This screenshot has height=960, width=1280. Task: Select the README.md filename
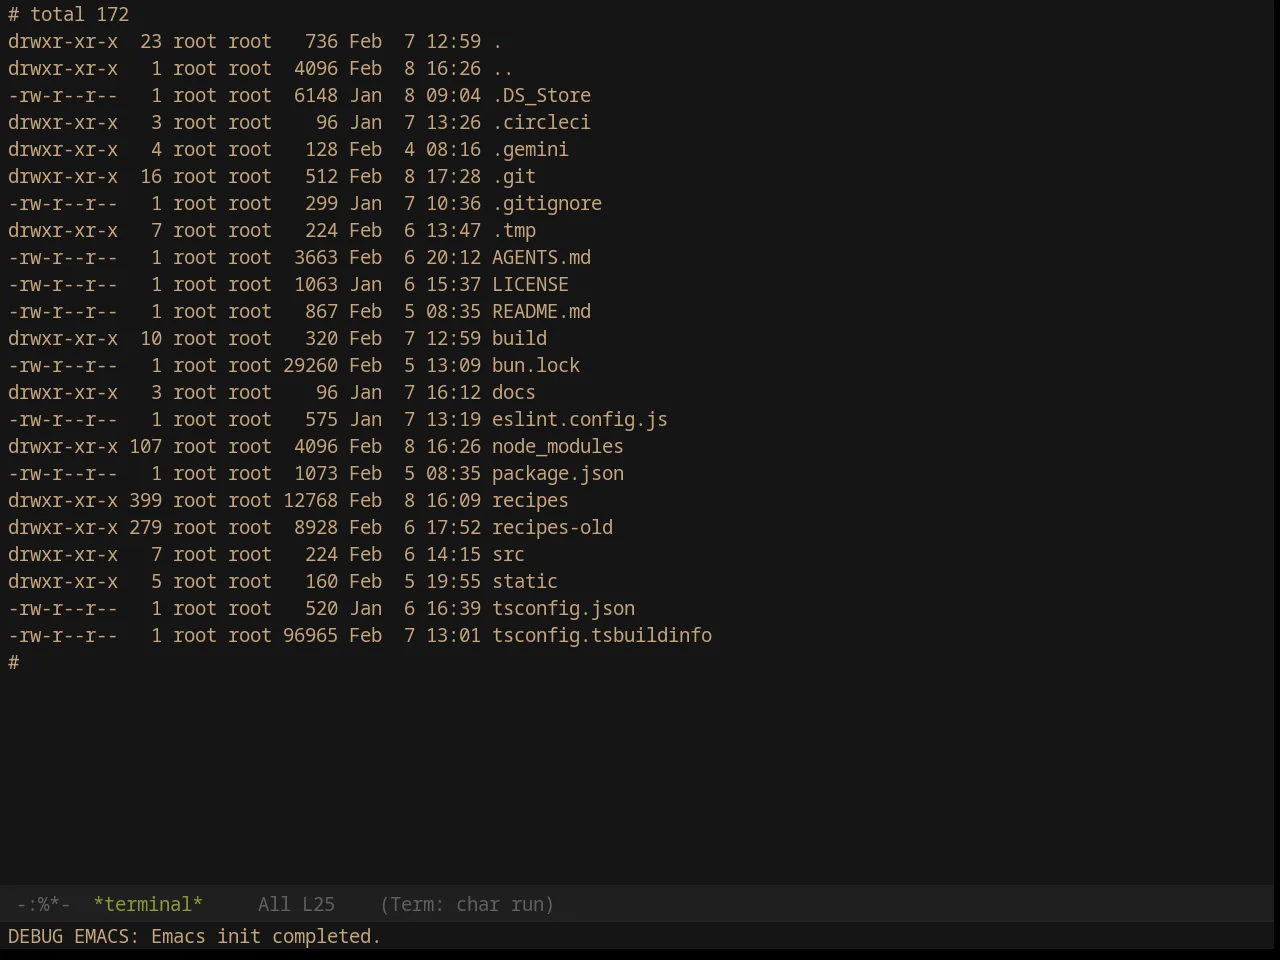(541, 311)
